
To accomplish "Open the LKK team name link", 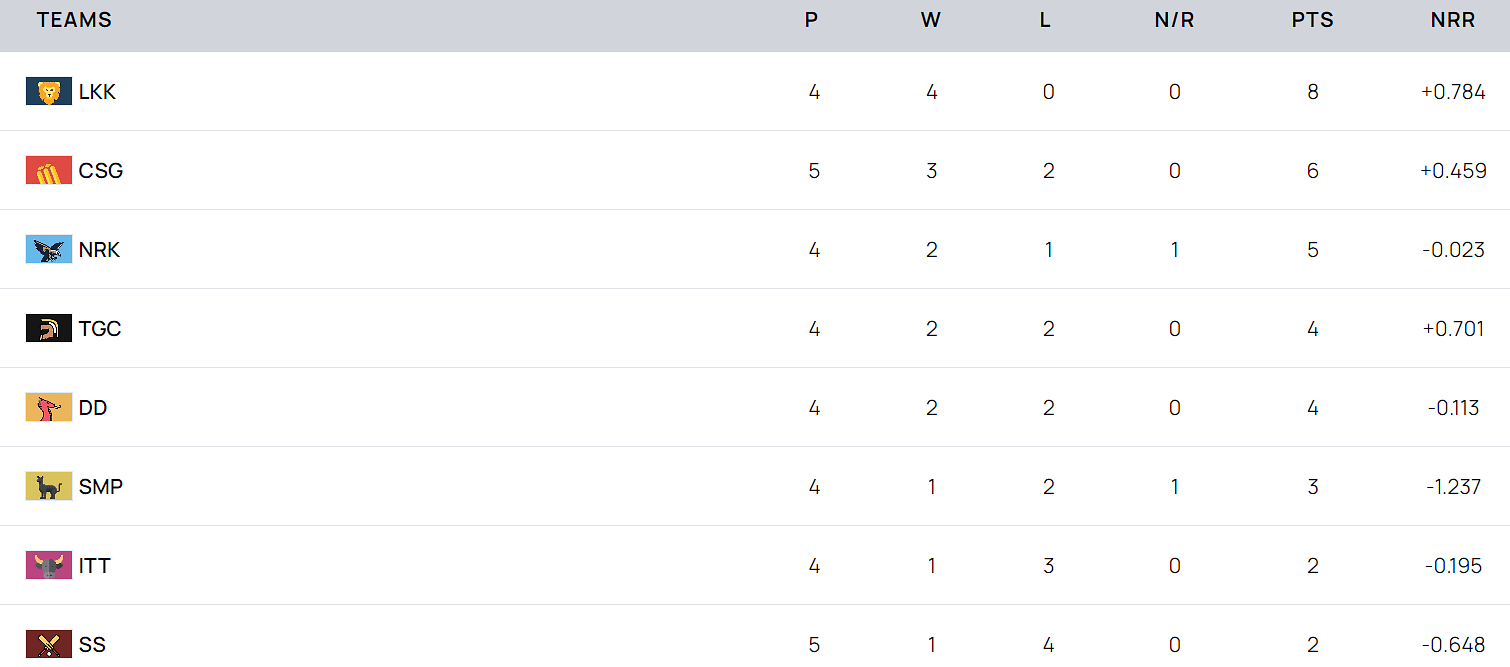I will click(x=97, y=92).
